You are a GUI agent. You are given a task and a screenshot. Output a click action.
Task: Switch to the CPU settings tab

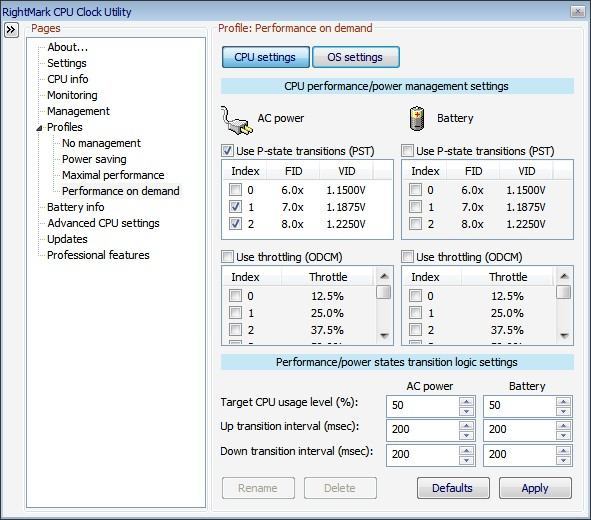(x=265, y=57)
